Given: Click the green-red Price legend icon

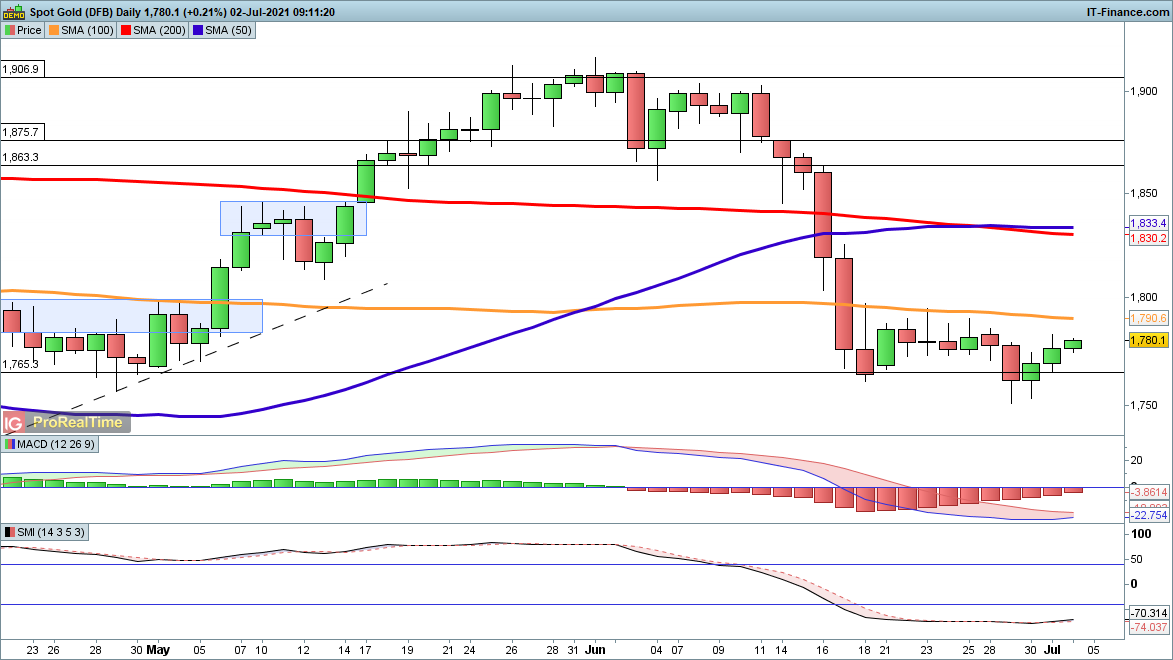Looking at the screenshot, I should 9,30.
